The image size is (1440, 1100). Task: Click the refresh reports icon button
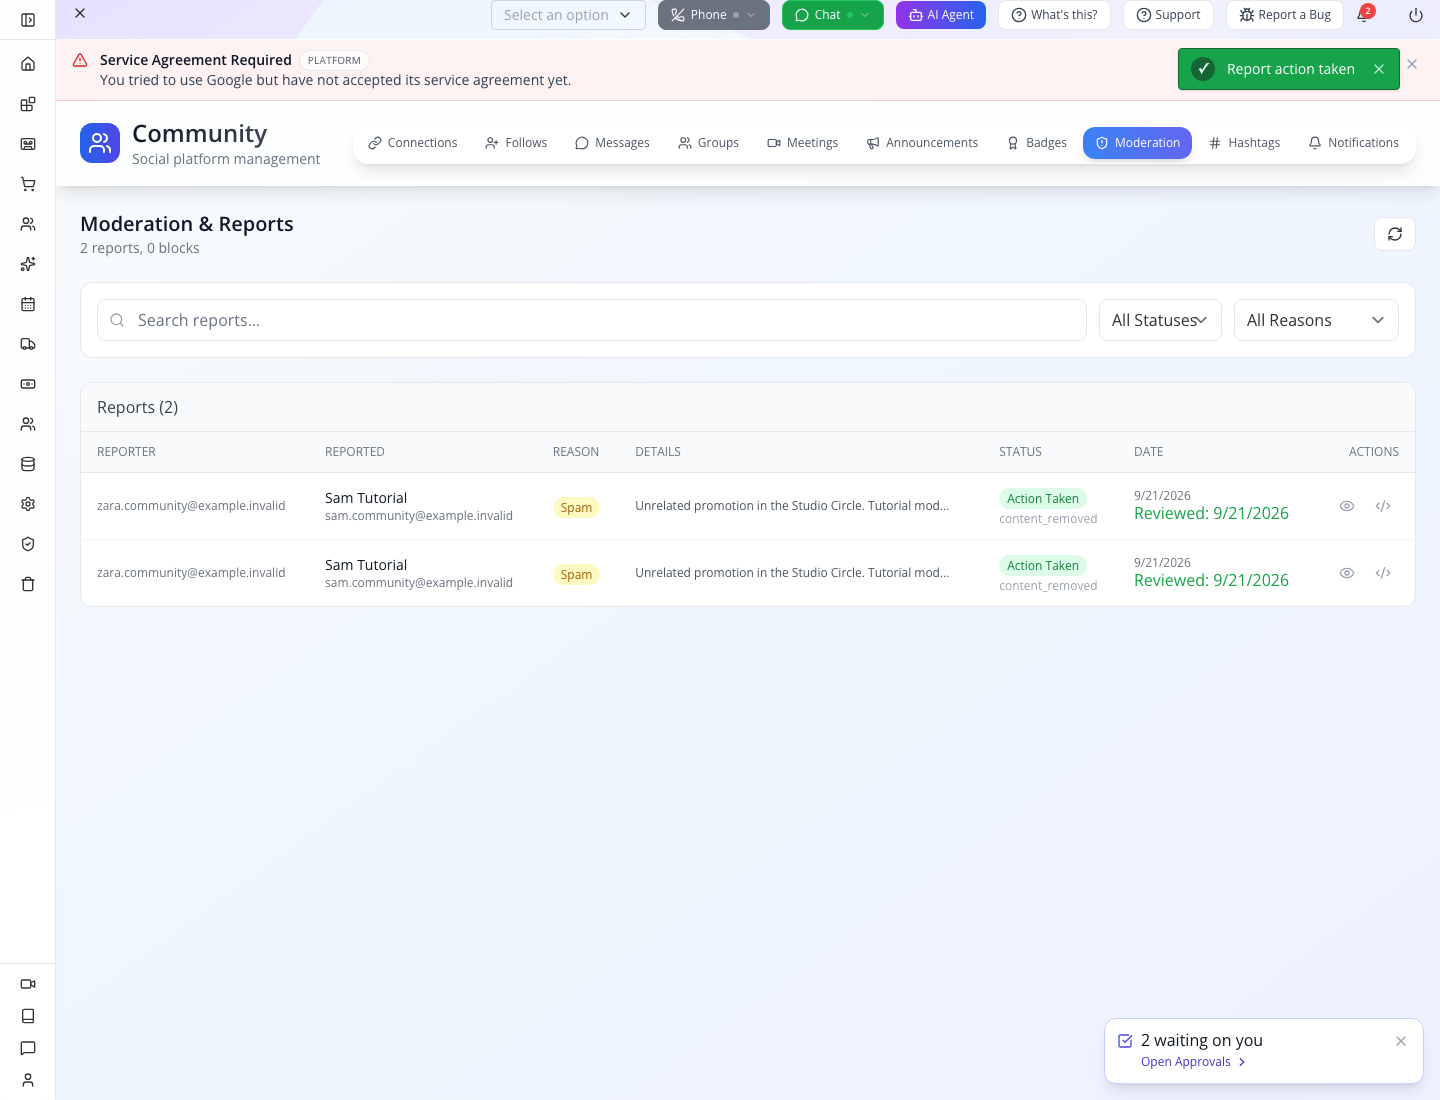pos(1395,234)
